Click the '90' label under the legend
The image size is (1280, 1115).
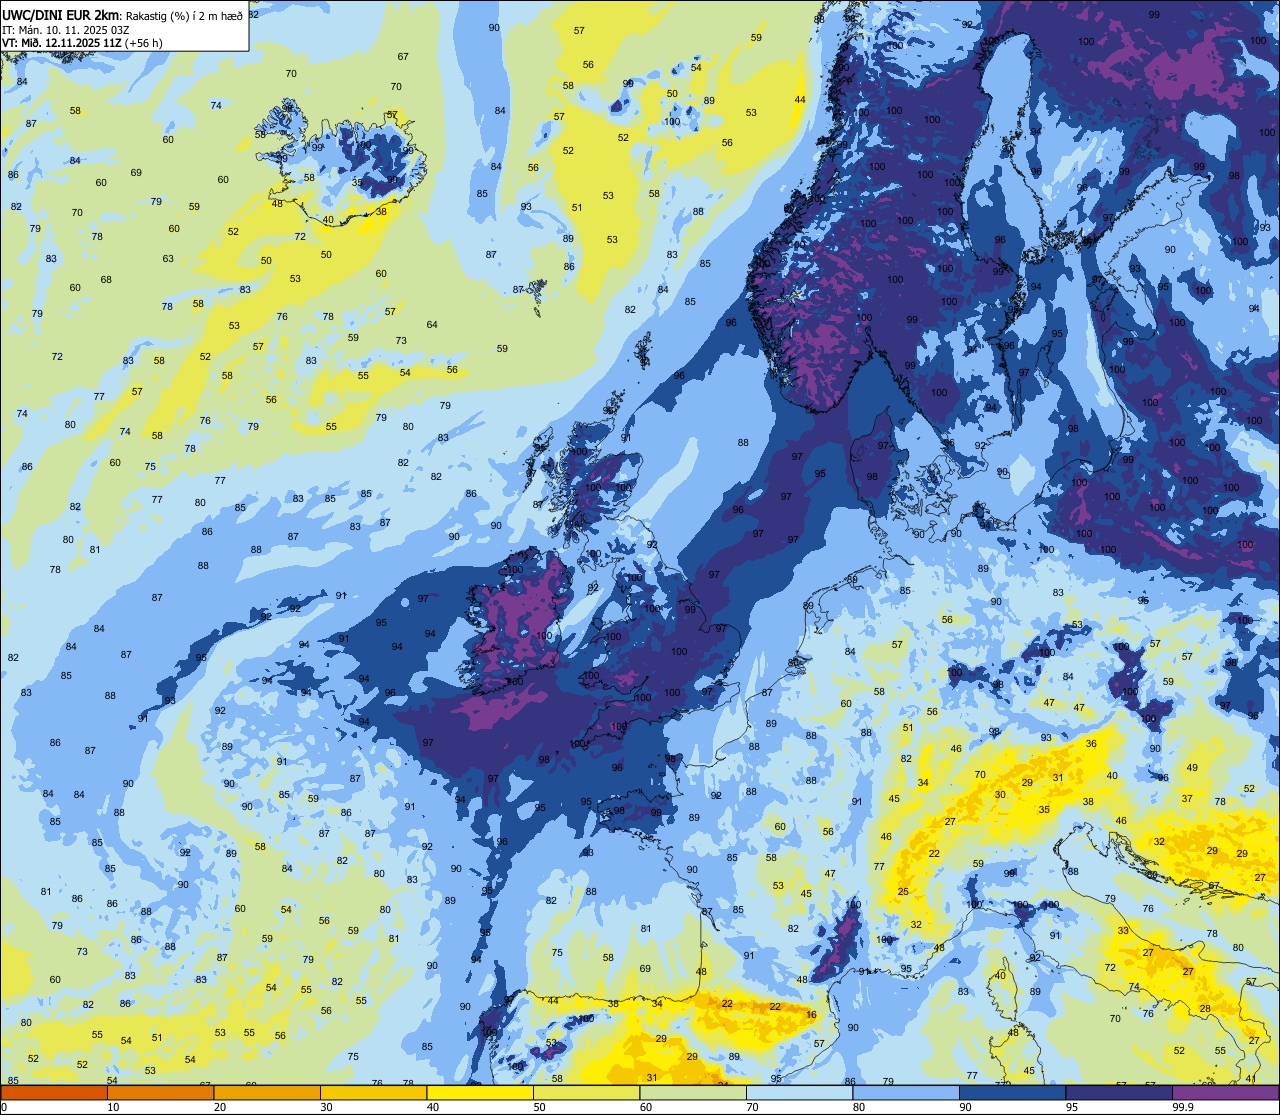[x=966, y=1107]
